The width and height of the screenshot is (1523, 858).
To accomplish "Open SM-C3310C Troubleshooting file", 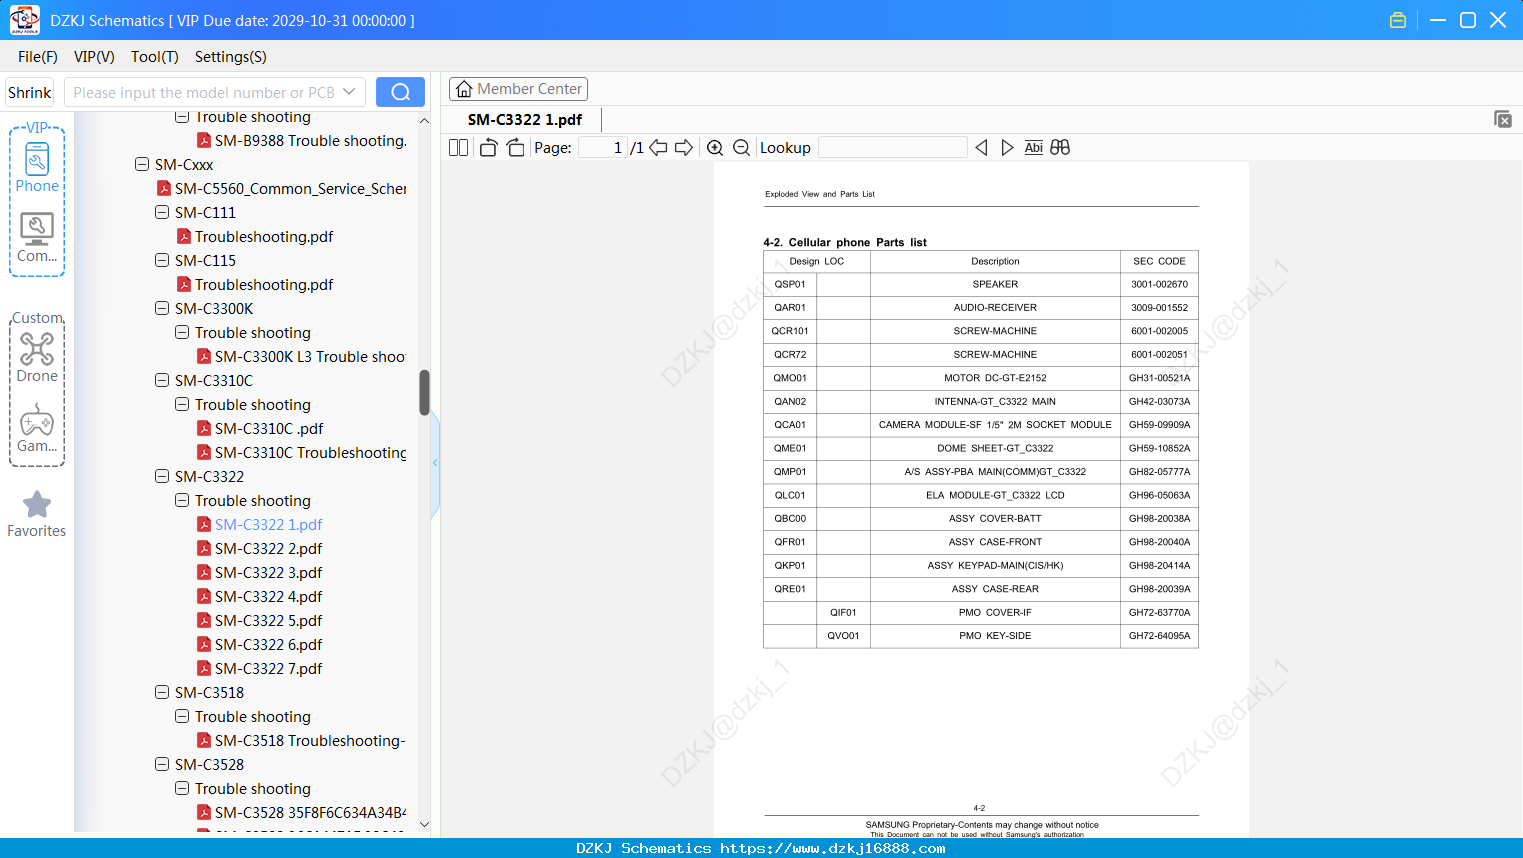I will click(311, 453).
